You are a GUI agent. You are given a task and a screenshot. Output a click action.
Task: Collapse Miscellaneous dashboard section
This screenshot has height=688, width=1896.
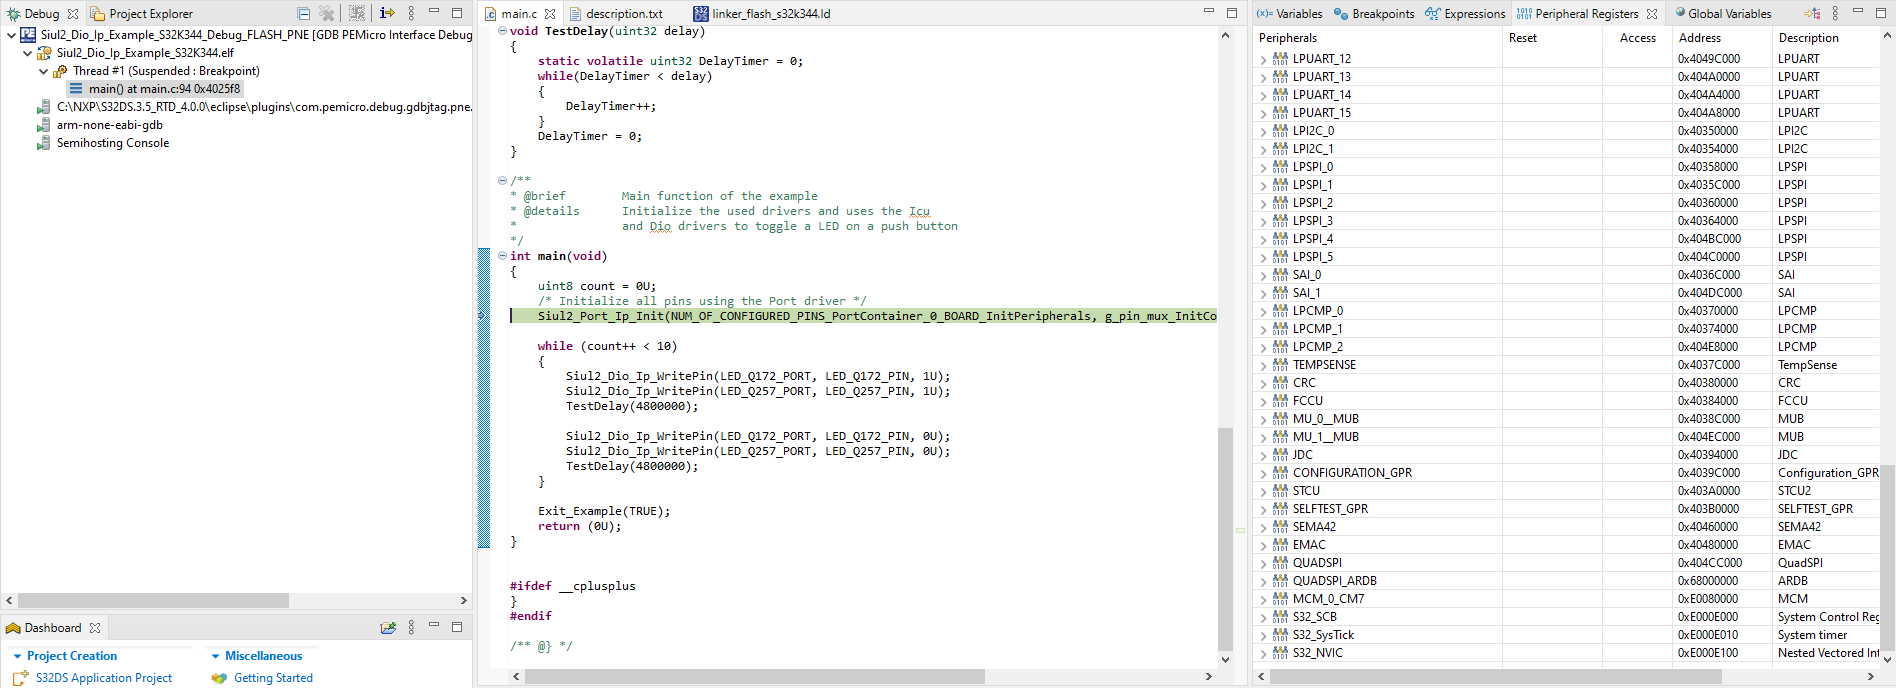click(215, 656)
